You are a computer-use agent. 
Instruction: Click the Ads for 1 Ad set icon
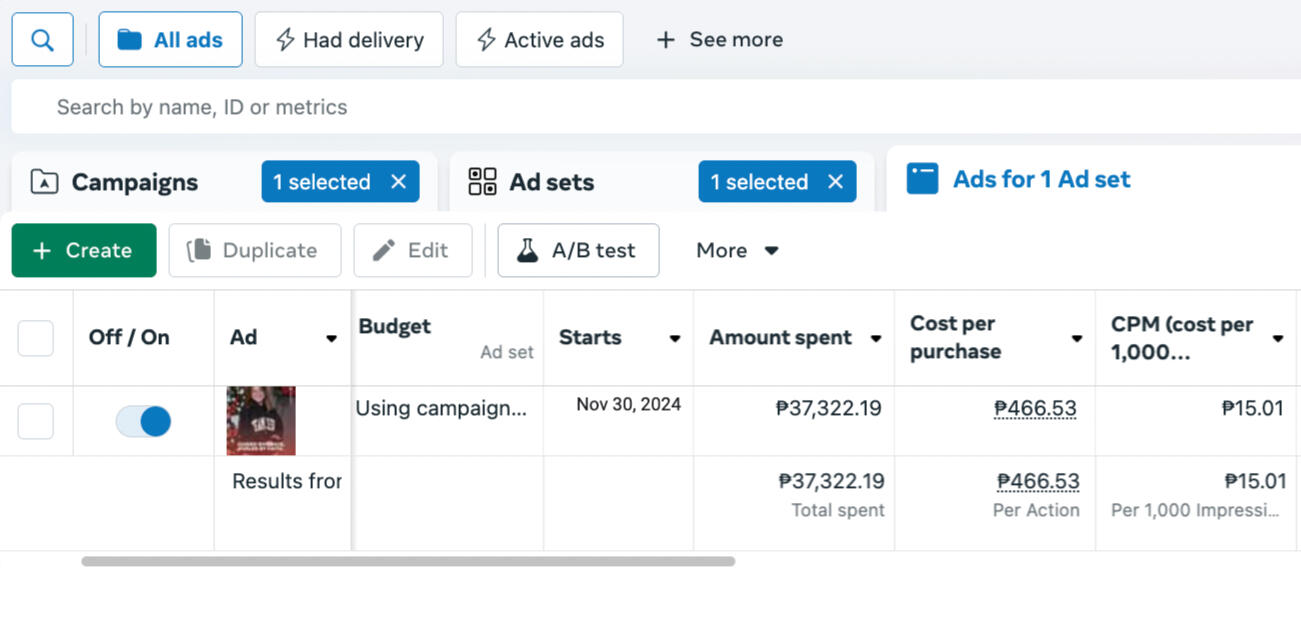[922, 179]
